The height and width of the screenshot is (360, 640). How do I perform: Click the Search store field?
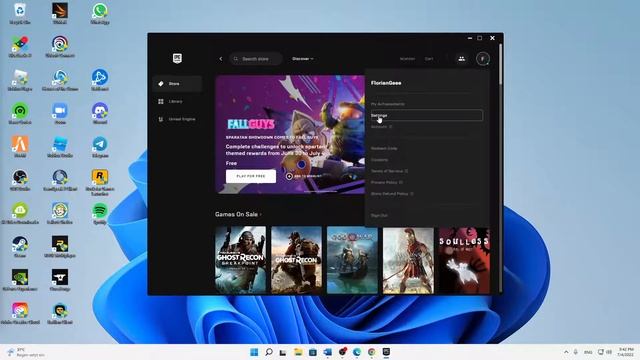coord(256,59)
